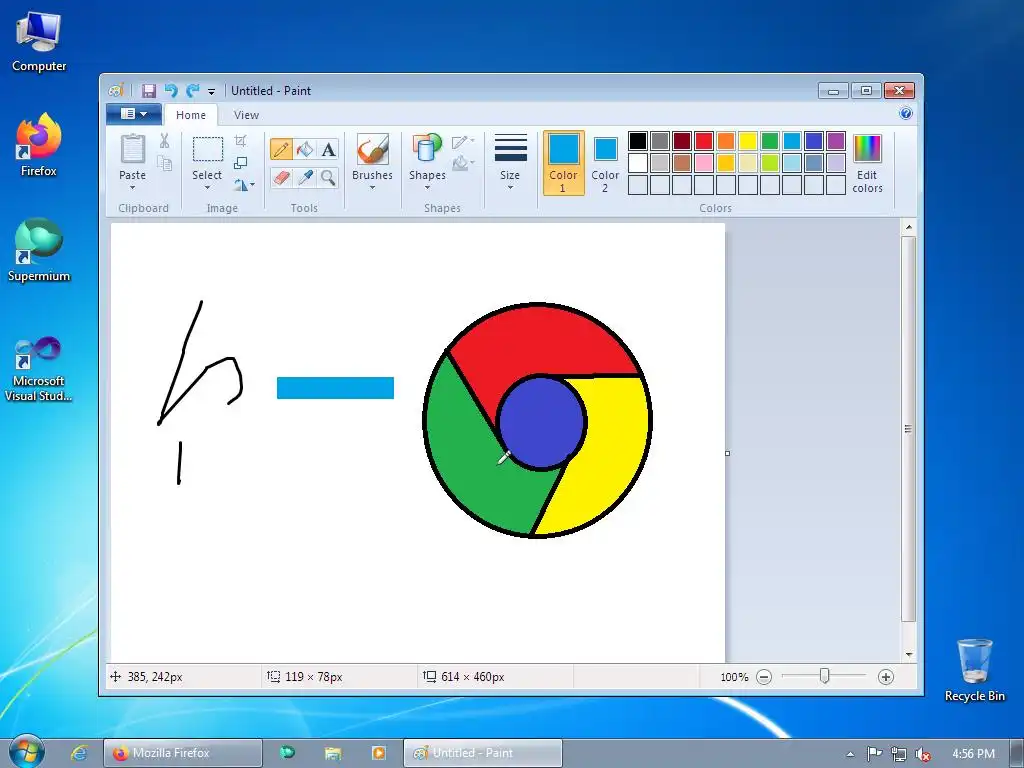The image size is (1024, 768).
Task: Click the vertical scrollbar down arrow
Action: tap(908, 654)
